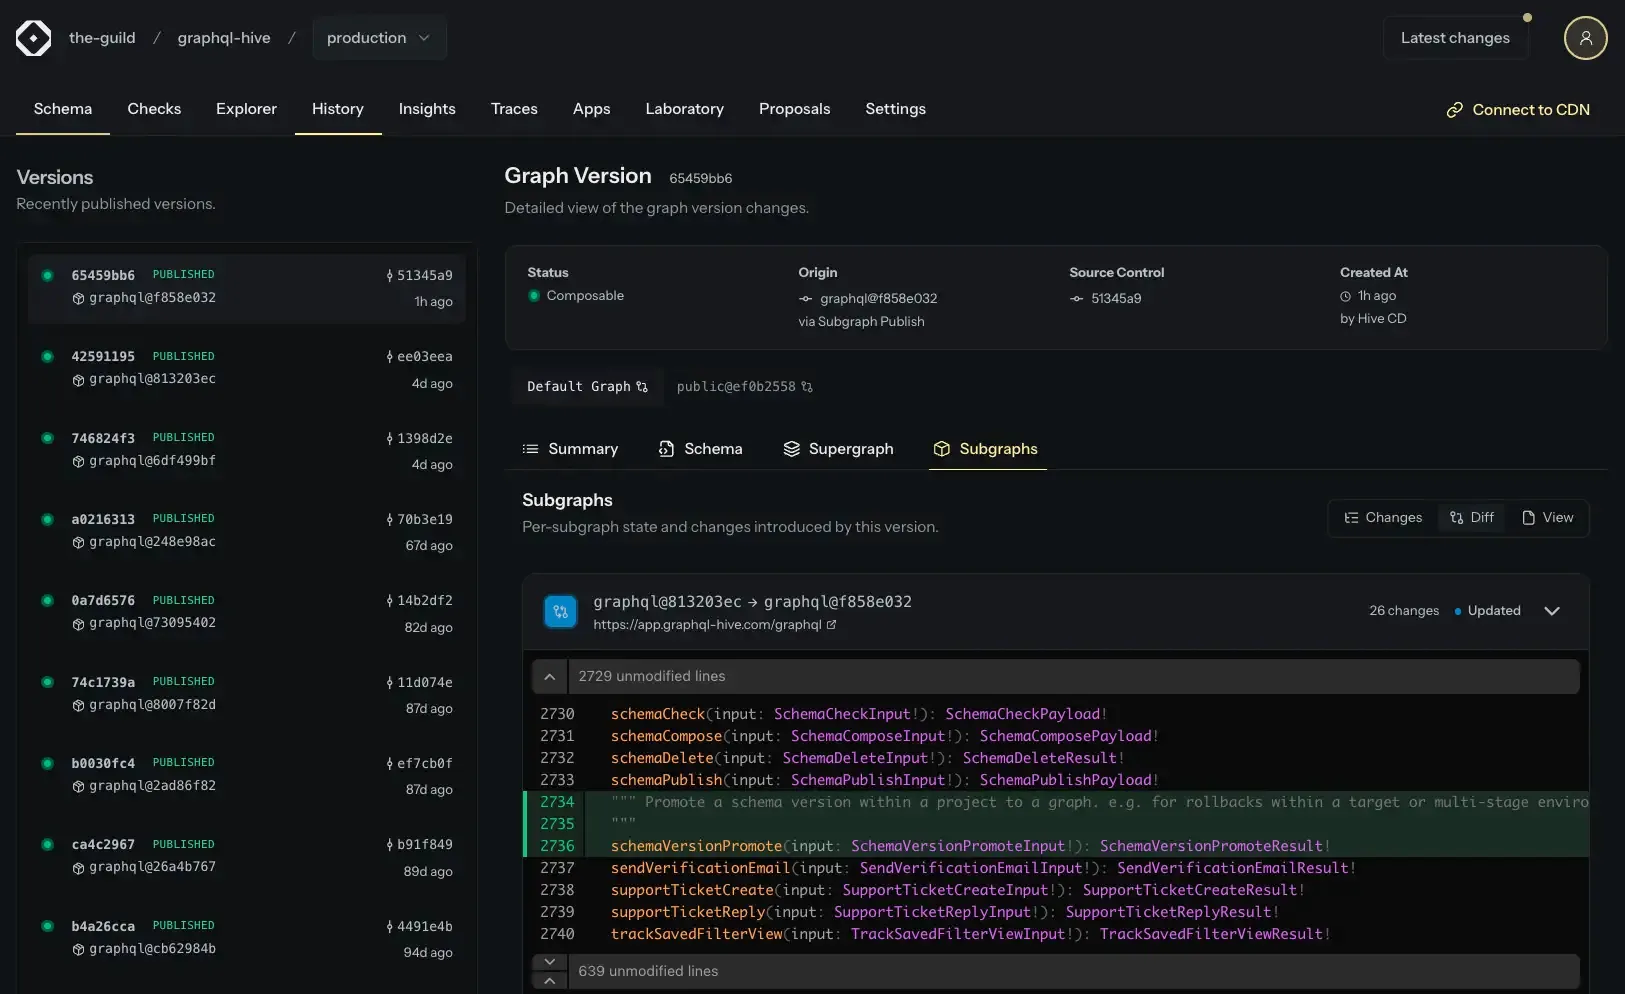Click the Supergraph layers icon
The height and width of the screenshot is (994, 1625).
point(792,449)
